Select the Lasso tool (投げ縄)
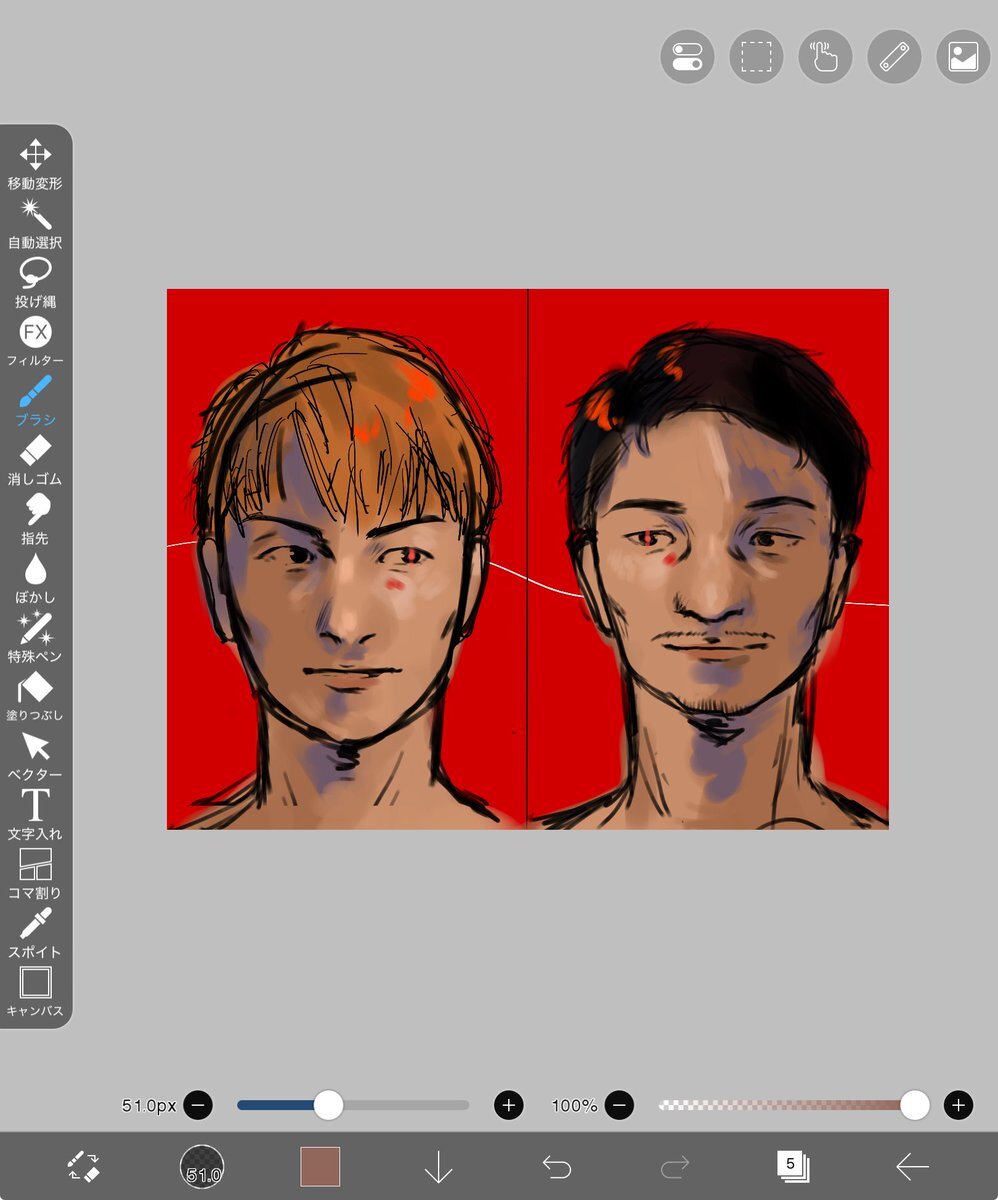 click(x=35, y=282)
